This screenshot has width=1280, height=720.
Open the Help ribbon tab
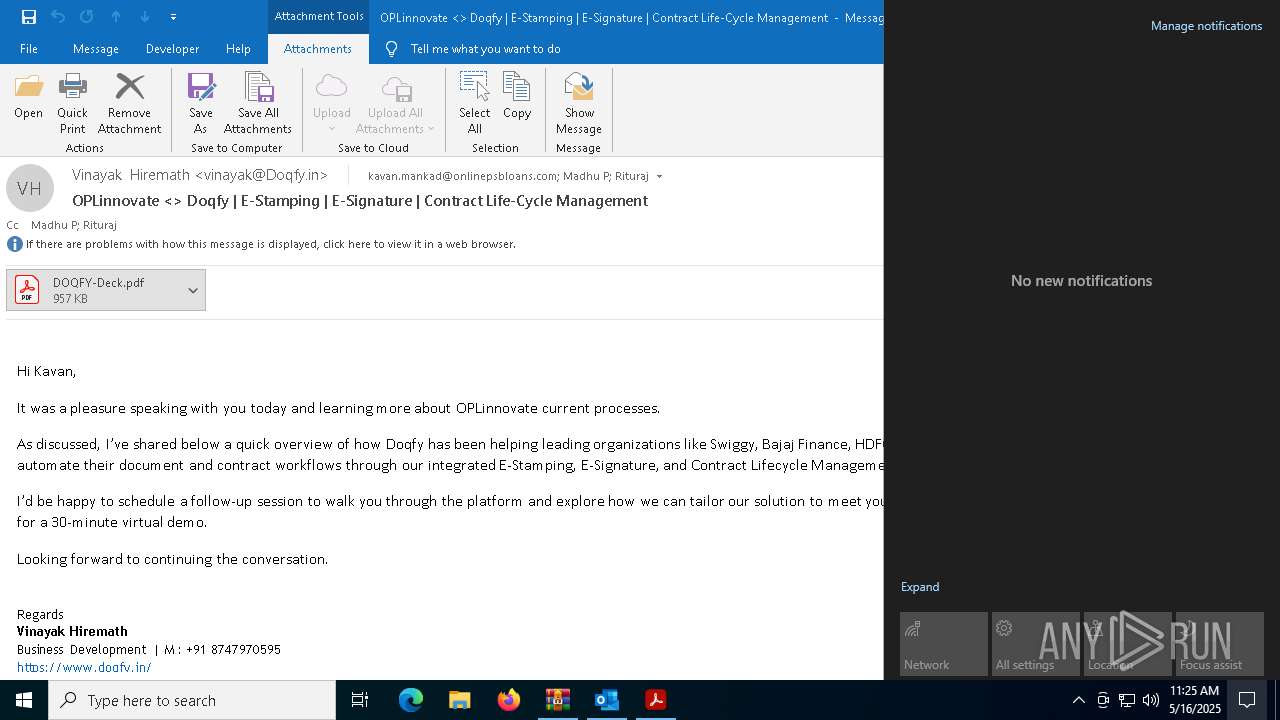(x=238, y=49)
